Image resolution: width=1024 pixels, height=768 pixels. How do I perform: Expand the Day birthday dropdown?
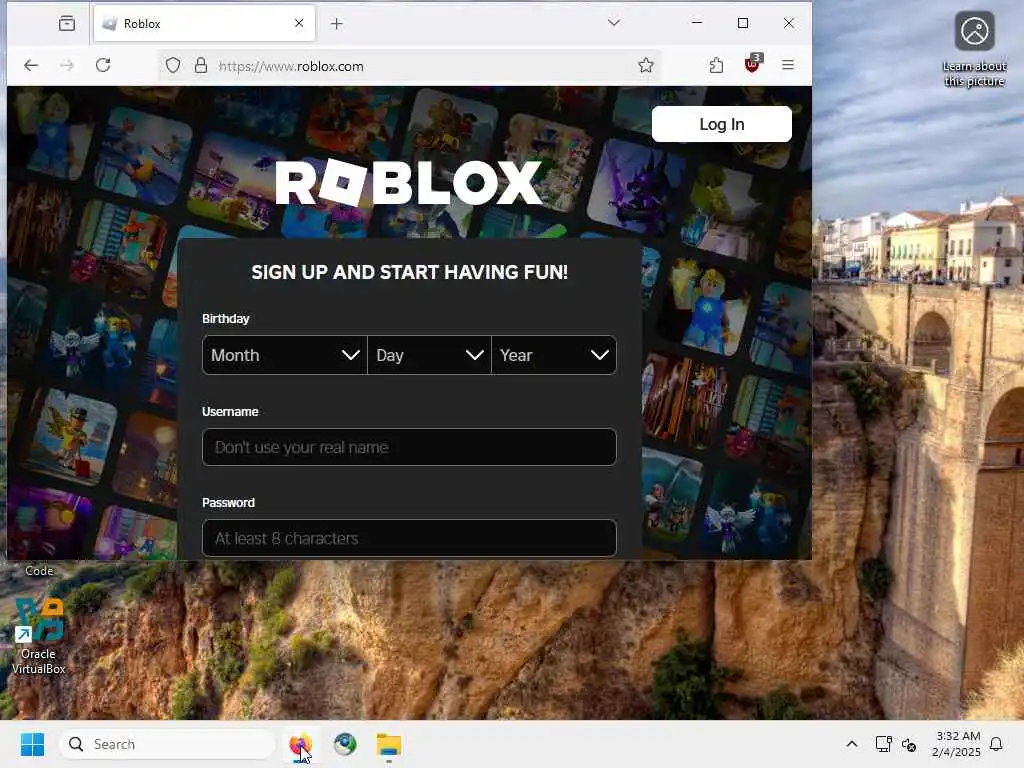[x=429, y=355]
